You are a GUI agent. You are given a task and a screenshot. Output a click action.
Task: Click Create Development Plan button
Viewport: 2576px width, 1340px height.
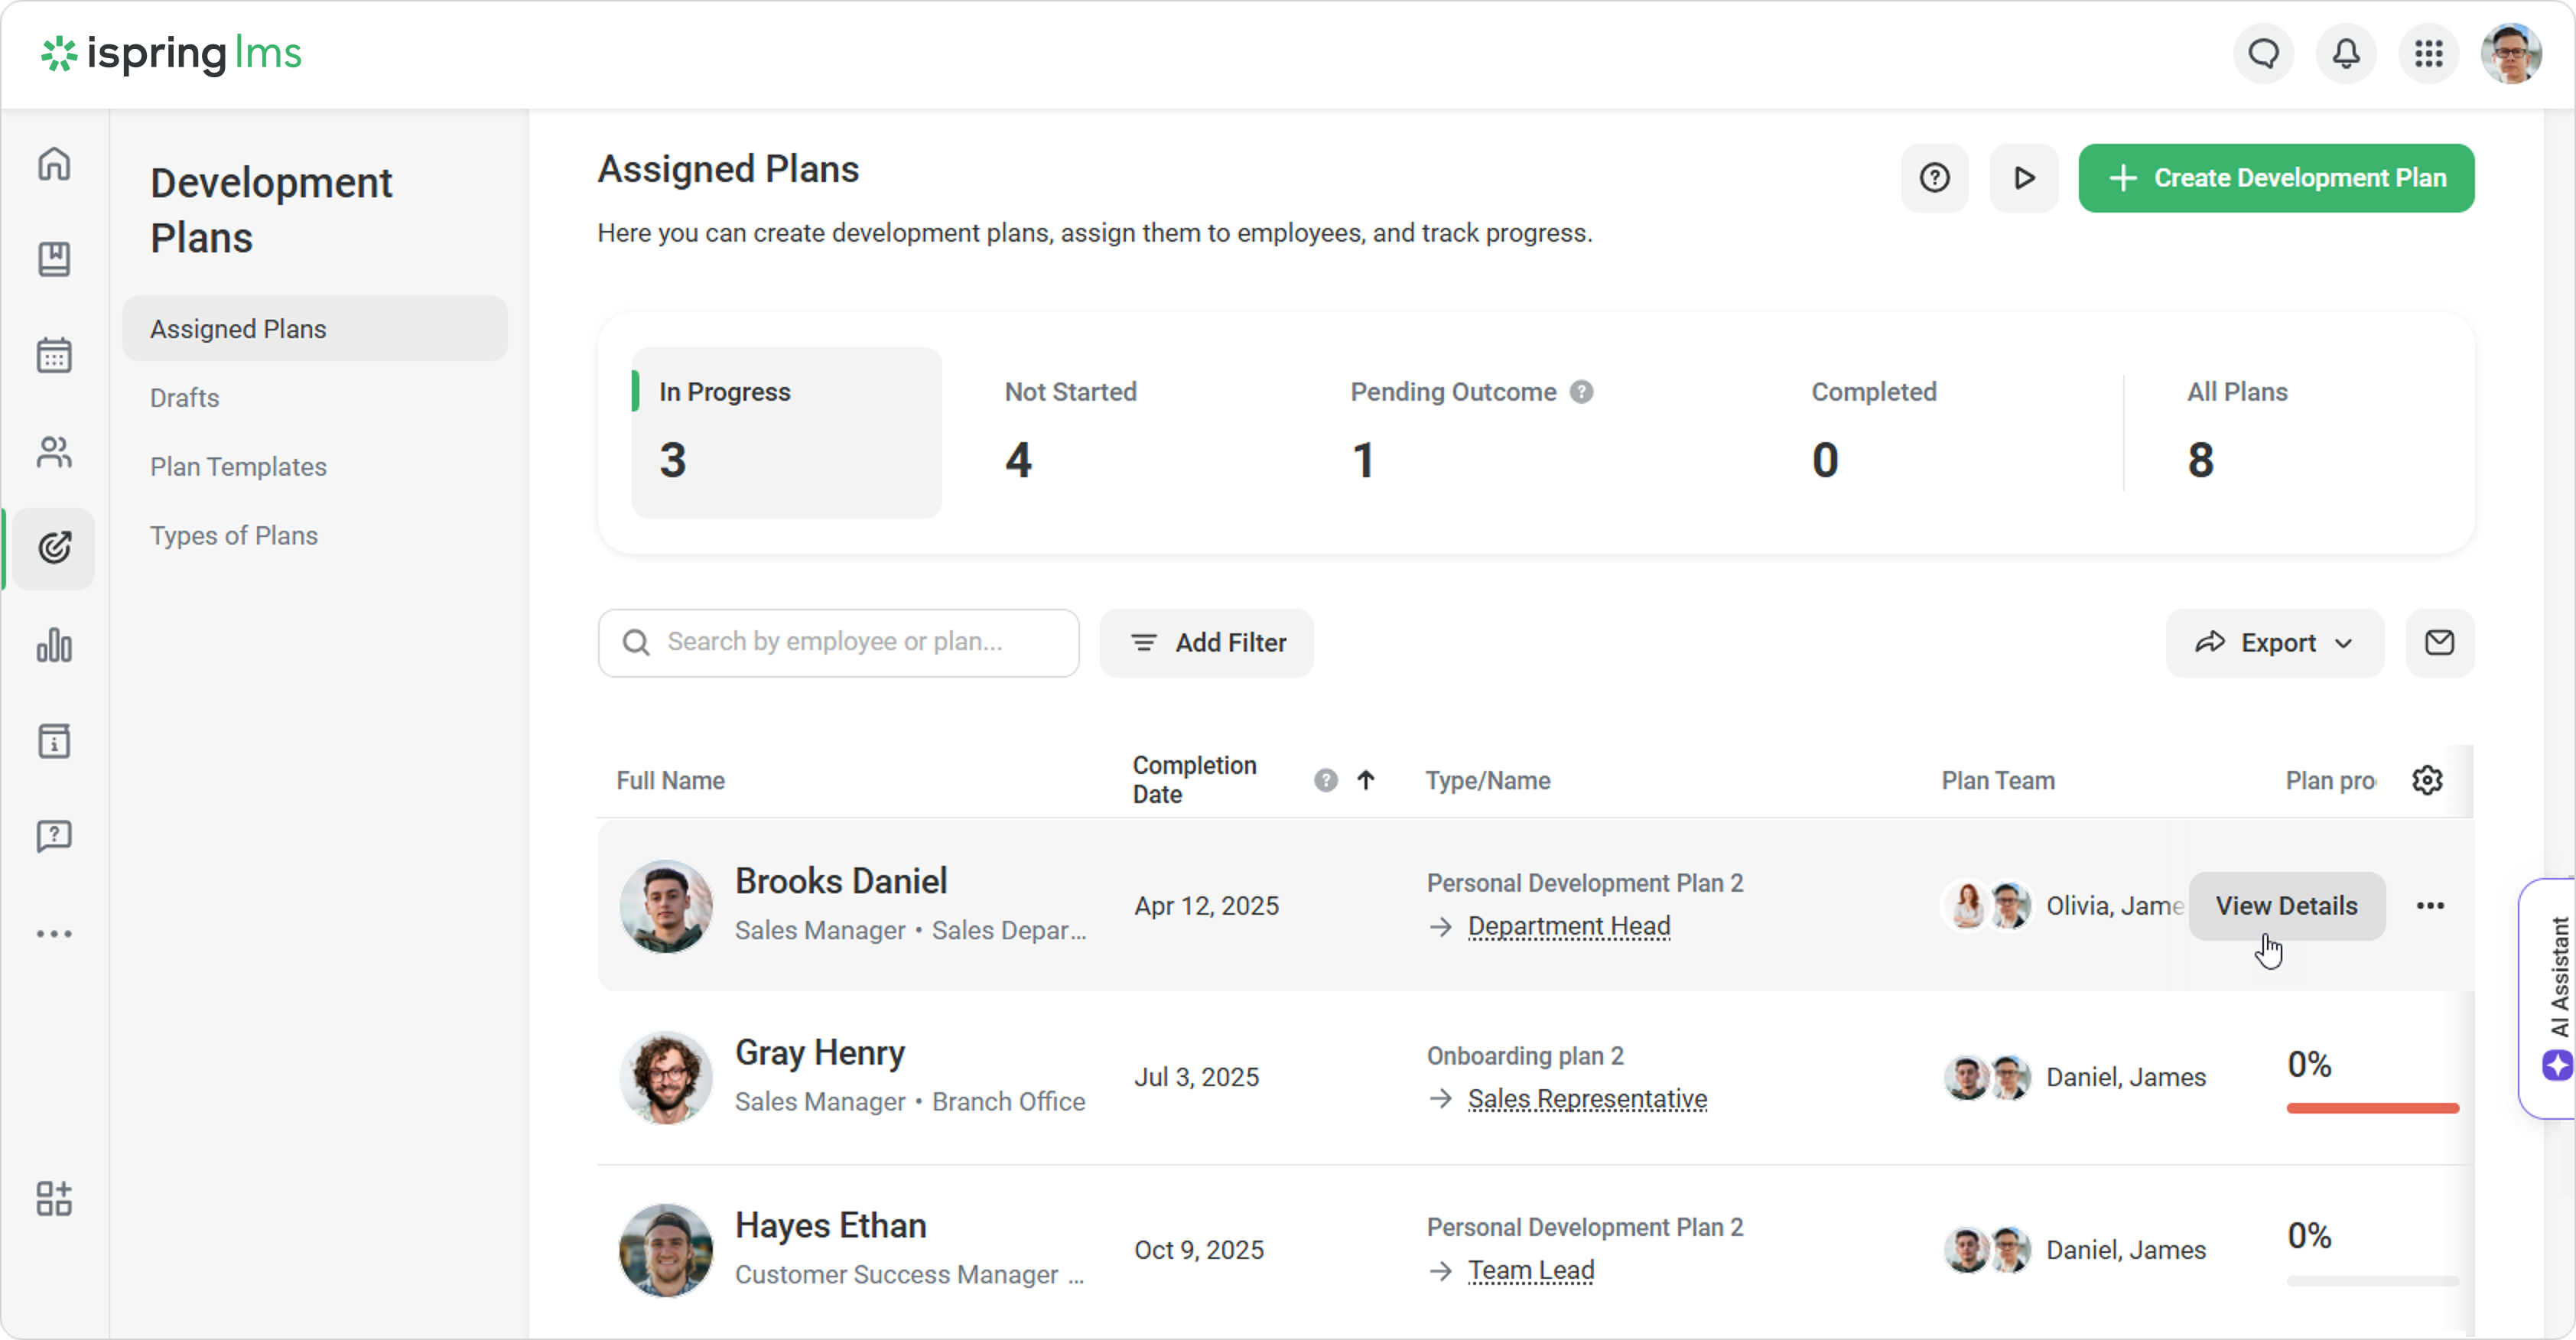point(2276,178)
